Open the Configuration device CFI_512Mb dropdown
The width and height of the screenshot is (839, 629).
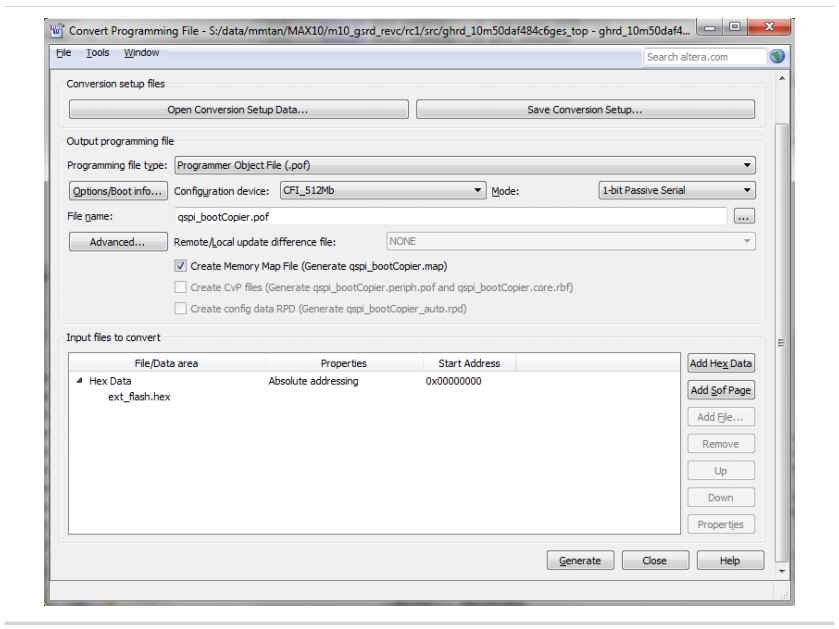point(383,190)
